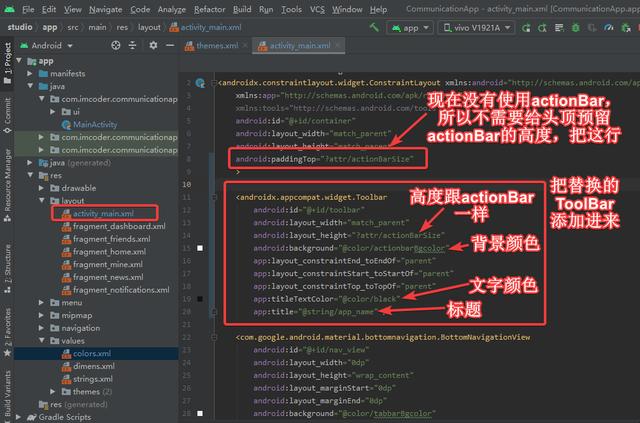The image size is (640, 423).
Task: Open the Android project view dropdown
Action: click(47, 45)
